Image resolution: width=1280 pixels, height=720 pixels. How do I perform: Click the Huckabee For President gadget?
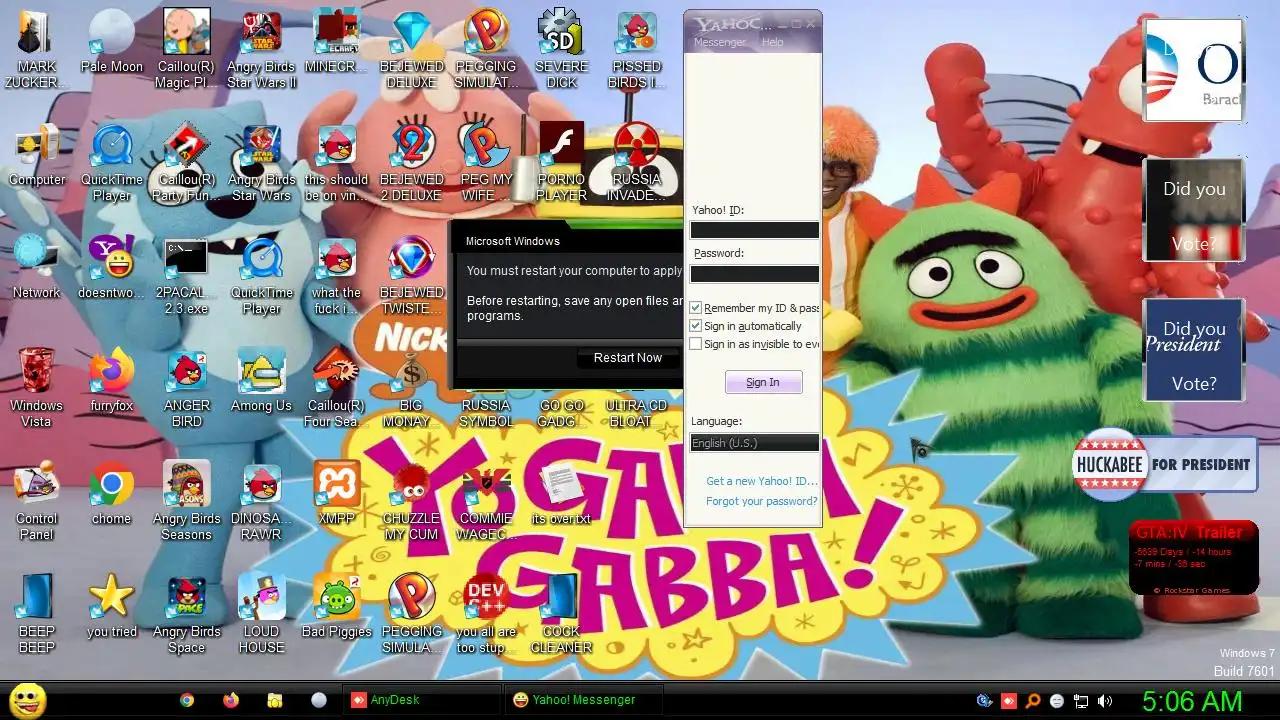click(1164, 464)
